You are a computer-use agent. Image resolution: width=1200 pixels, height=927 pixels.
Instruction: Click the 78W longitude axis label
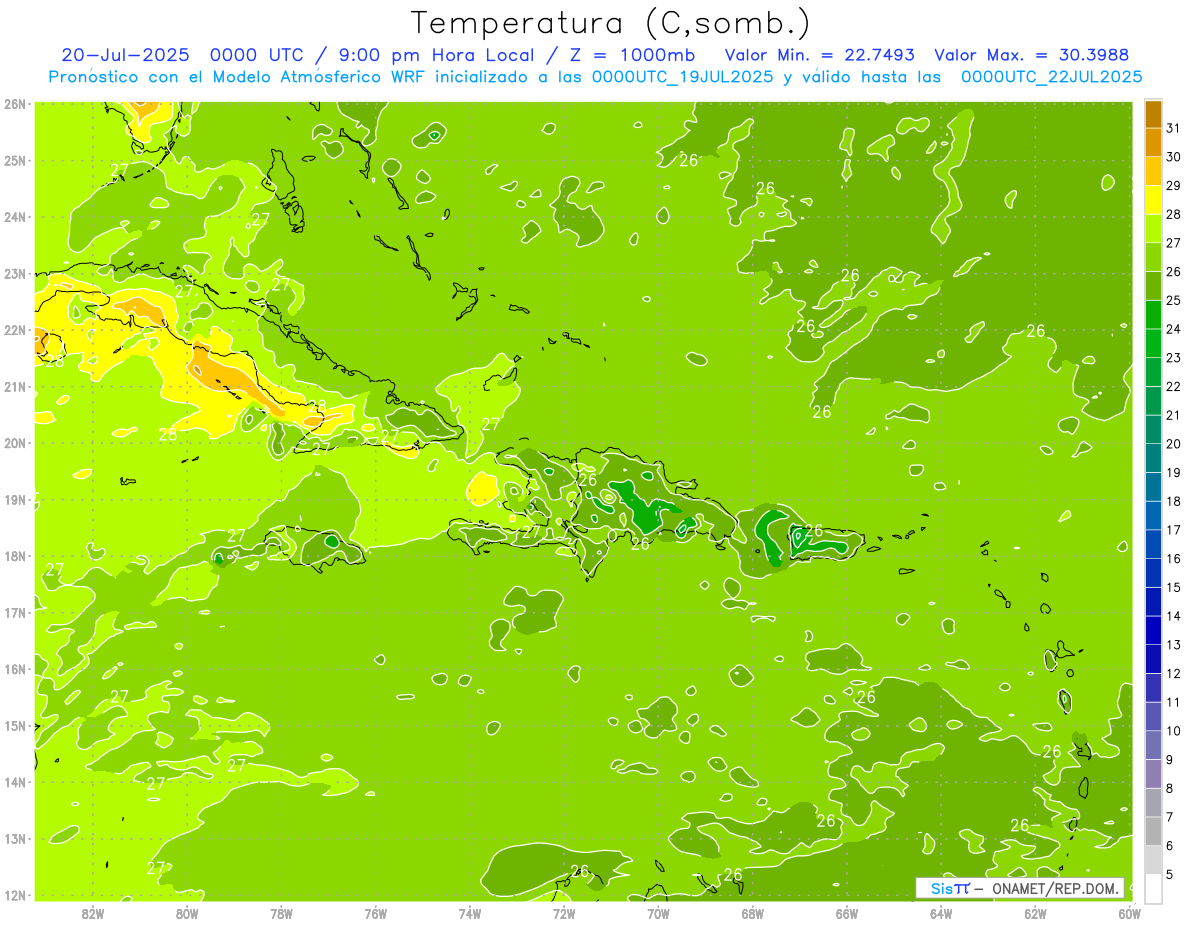[x=281, y=912]
